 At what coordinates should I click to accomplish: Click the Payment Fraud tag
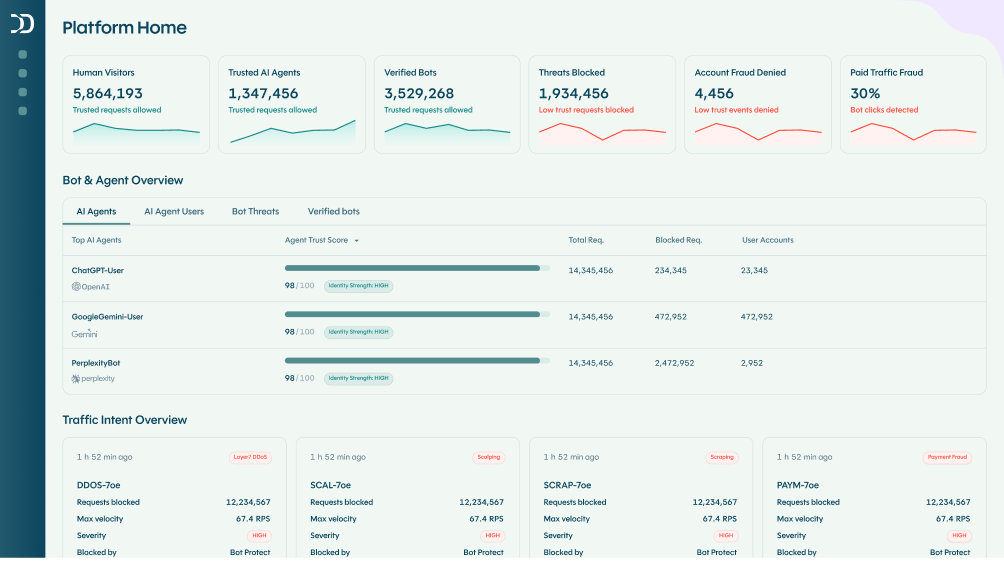tap(948, 457)
